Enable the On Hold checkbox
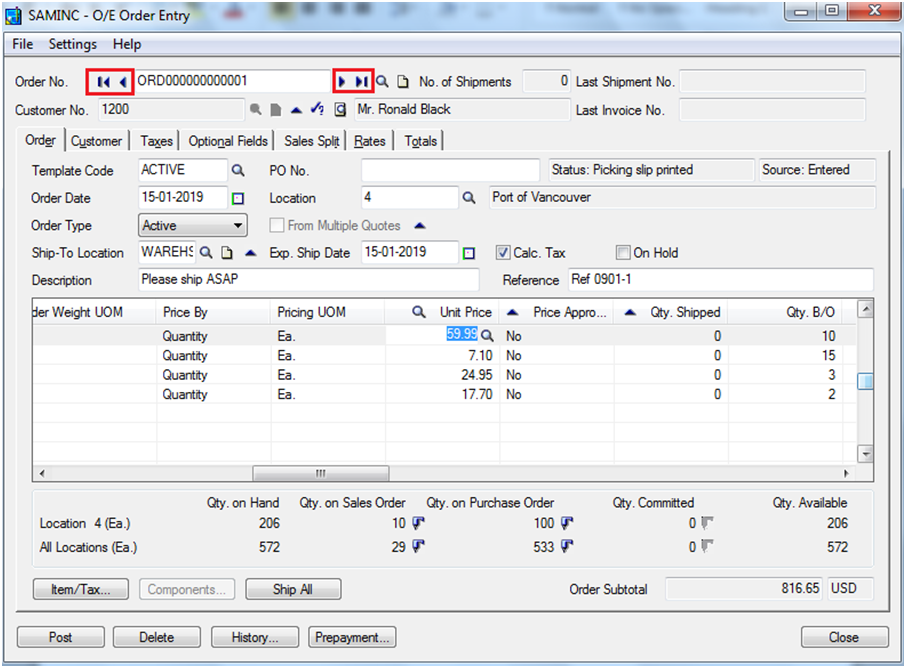This screenshot has height=667, width=906. tap(623, 253)
